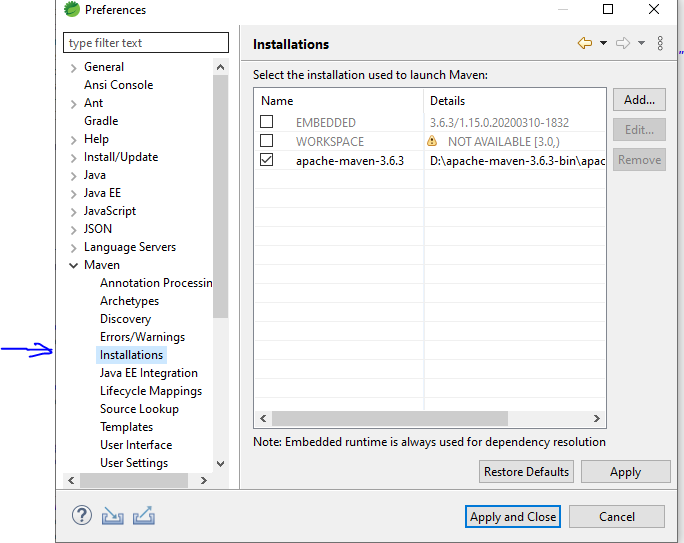Screen dimensions: 684x543
Task: Click the forward navigation arrow icon
Action: pyautogui.click(x=623, y=43)
